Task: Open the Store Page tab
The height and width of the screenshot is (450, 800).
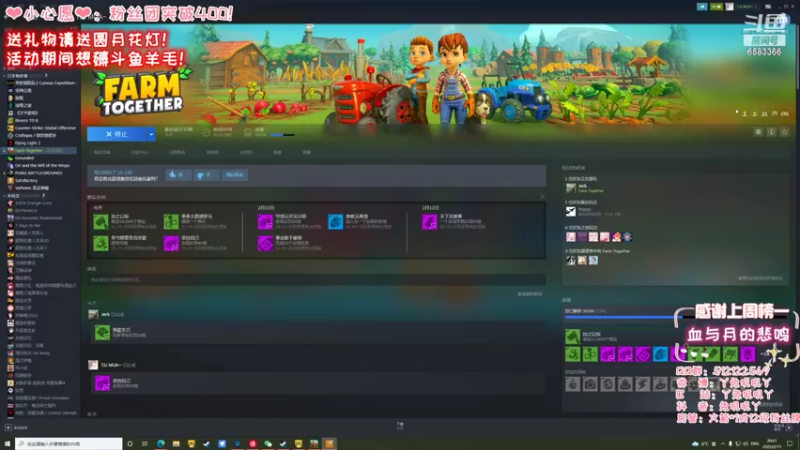Action: pyautogui.click(x=102, y=152)
